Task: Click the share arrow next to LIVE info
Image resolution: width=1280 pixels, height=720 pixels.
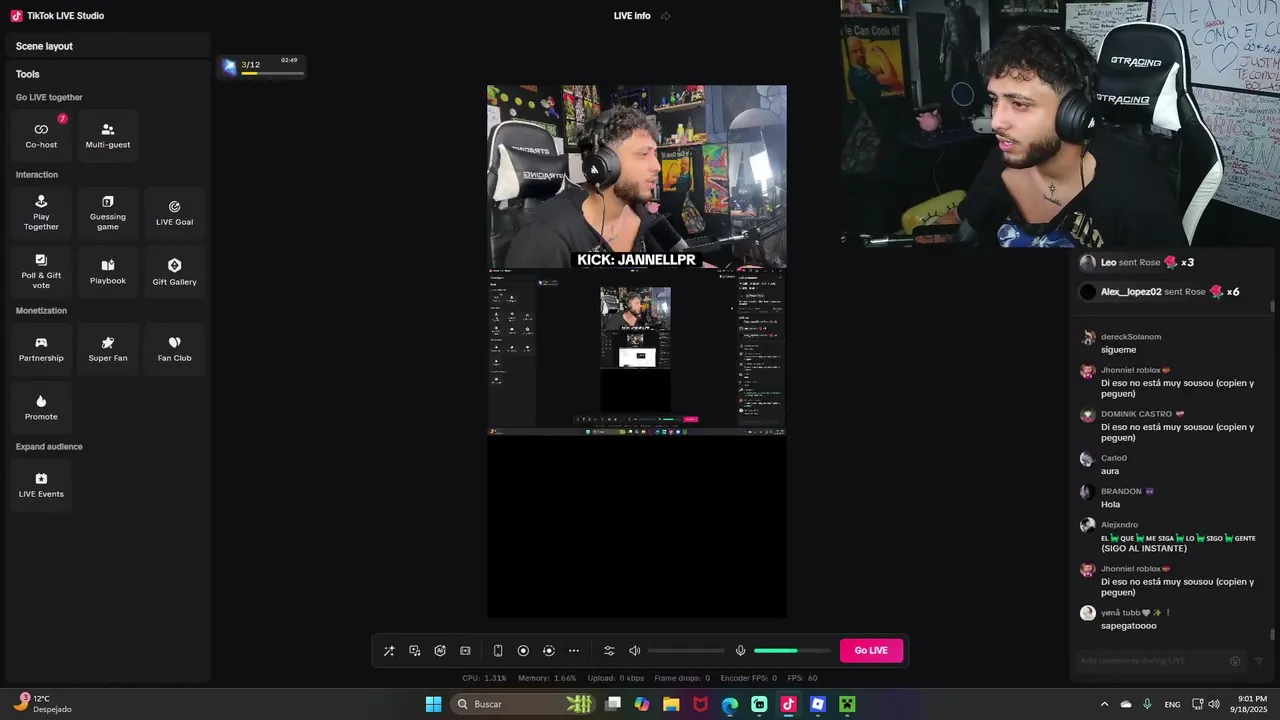Action: click(666, 16)
